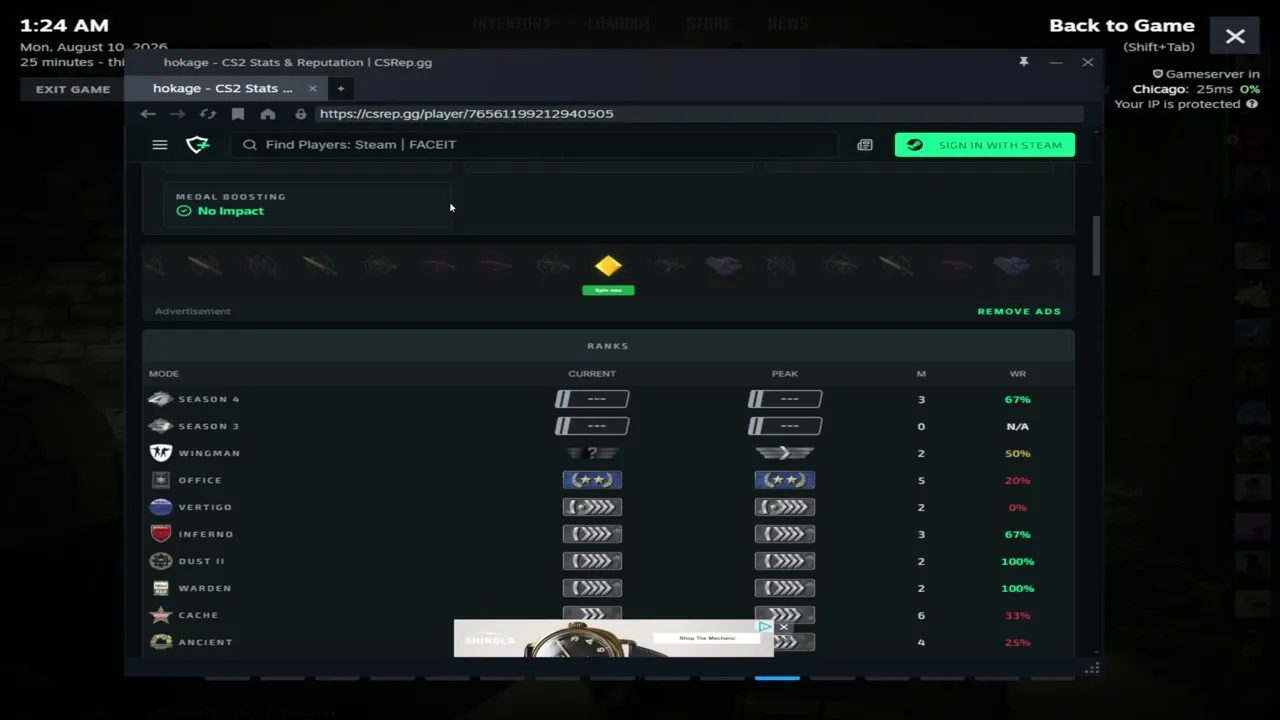Click the Dust II row label
This screenshot has height=720, width=1280.
coord(201,561)
